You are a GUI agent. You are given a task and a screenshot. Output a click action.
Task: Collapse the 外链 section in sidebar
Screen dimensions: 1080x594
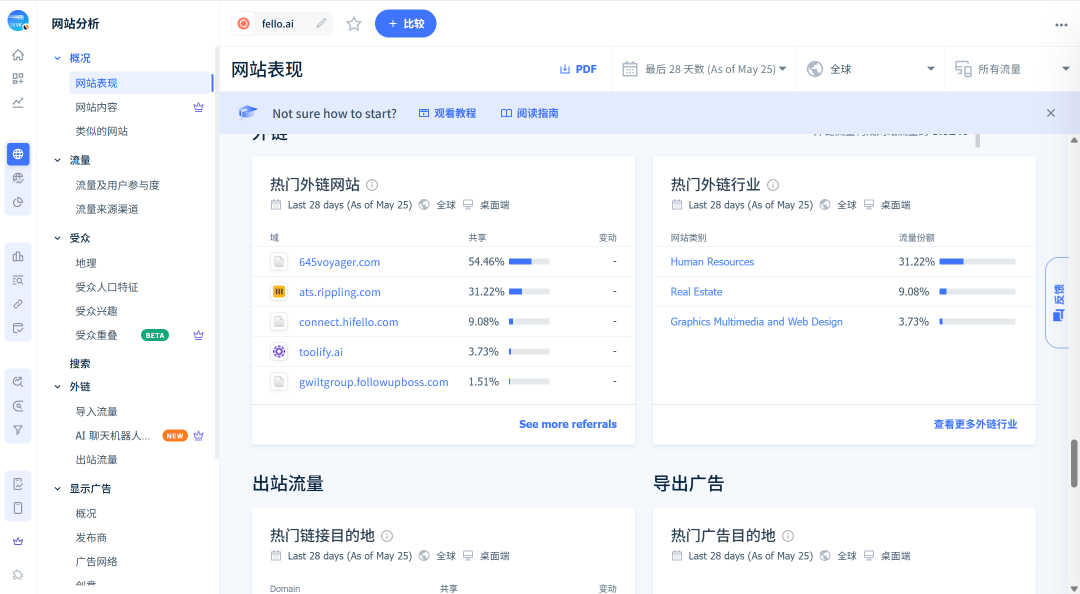(58, 387)
